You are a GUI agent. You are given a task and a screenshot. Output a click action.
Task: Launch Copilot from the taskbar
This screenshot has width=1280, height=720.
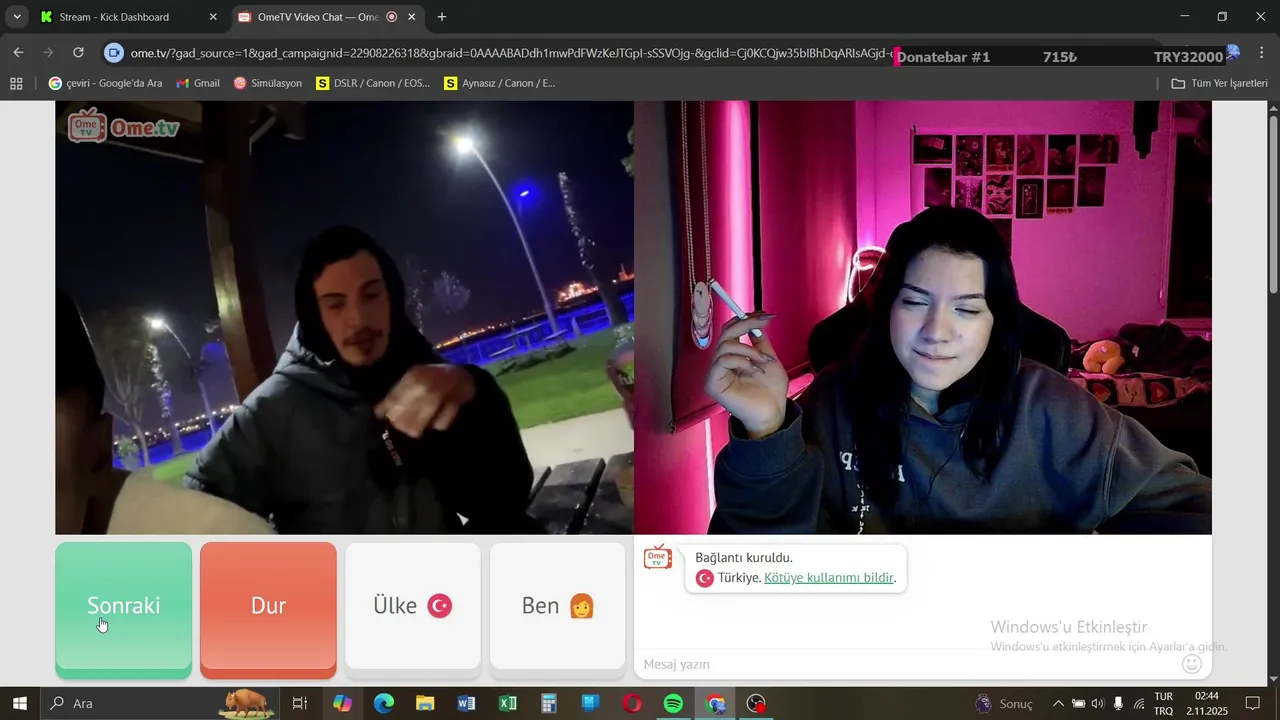point(342,703)
